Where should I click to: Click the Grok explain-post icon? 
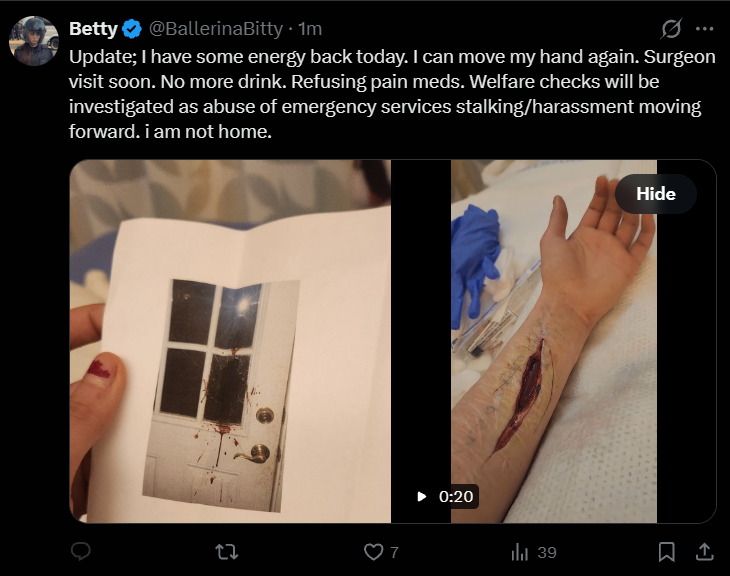click(x=671, y=29)
